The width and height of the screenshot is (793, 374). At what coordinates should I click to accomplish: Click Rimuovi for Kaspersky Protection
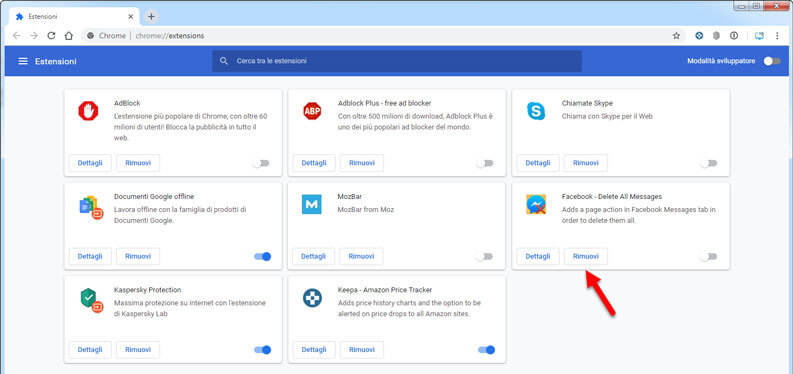(x=138, y=349)
